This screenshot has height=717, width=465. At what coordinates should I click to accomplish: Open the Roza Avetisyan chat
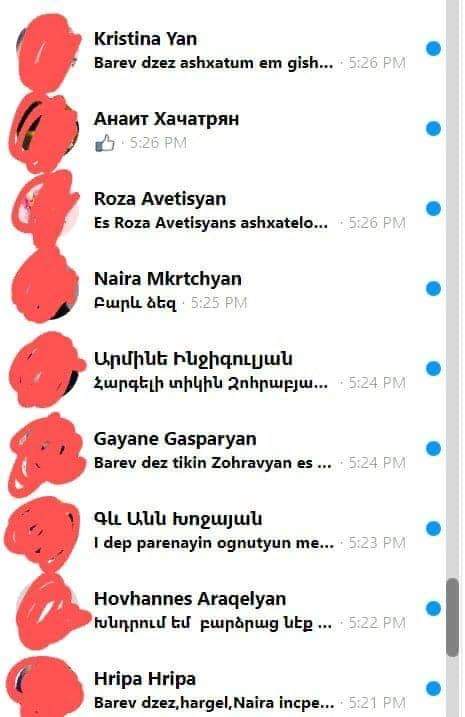(x=223, y=210)
